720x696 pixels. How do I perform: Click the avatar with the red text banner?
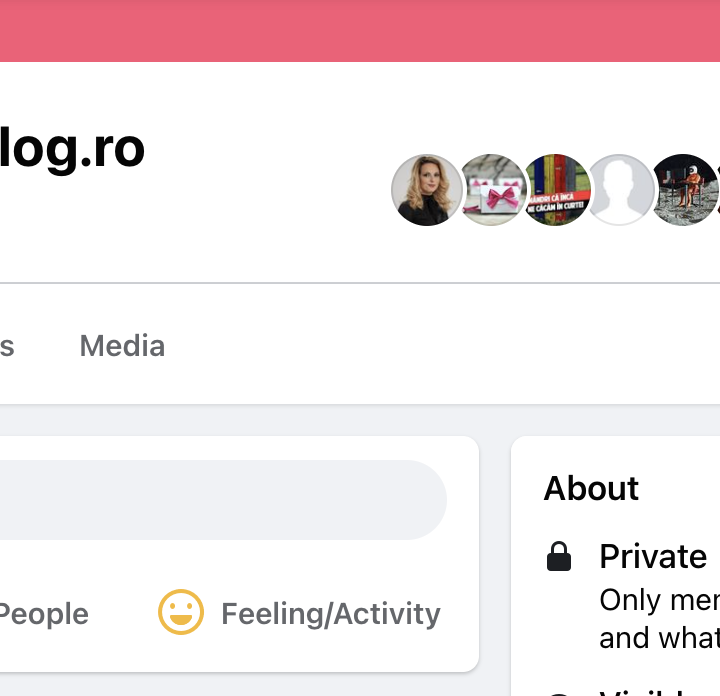point(556,190)
